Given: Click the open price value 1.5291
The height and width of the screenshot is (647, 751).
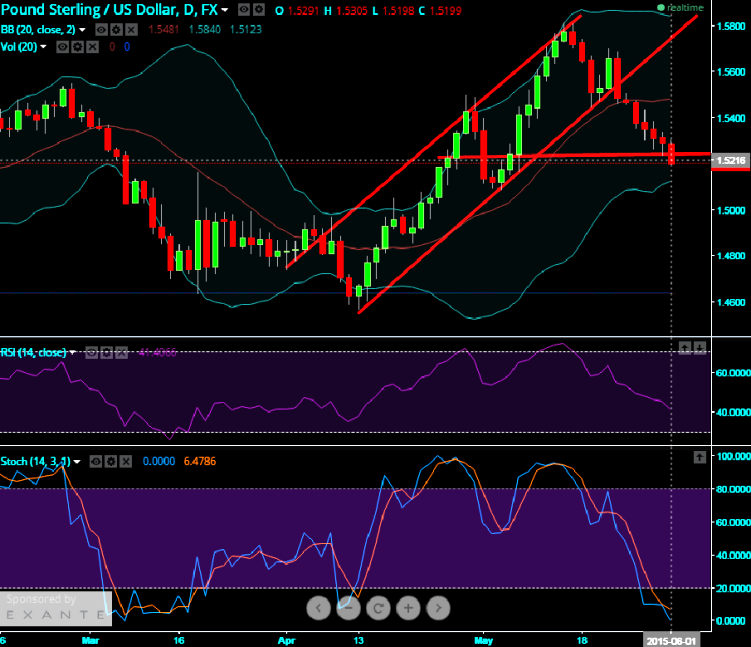Looking at the screenshot, I should pos(303,11).
